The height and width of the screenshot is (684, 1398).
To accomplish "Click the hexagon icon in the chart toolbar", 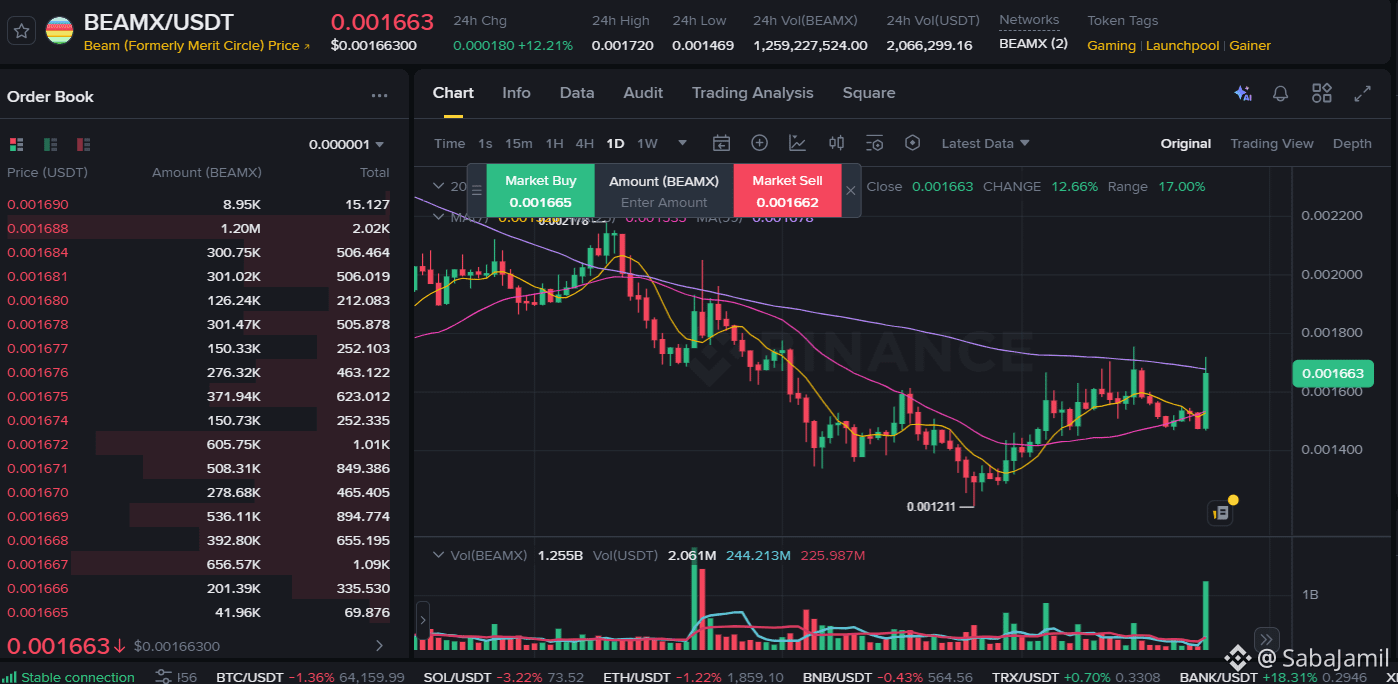I will click(x=912, y=143).
